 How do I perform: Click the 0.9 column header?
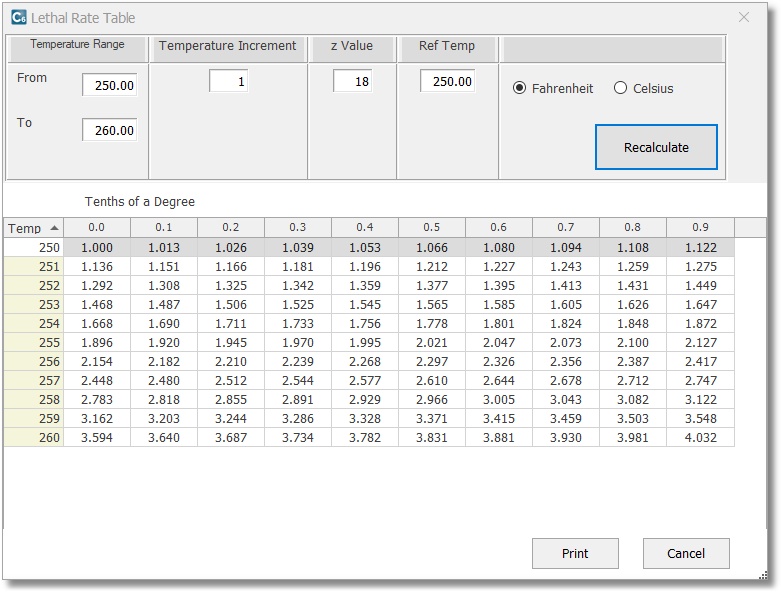point(700,227)
